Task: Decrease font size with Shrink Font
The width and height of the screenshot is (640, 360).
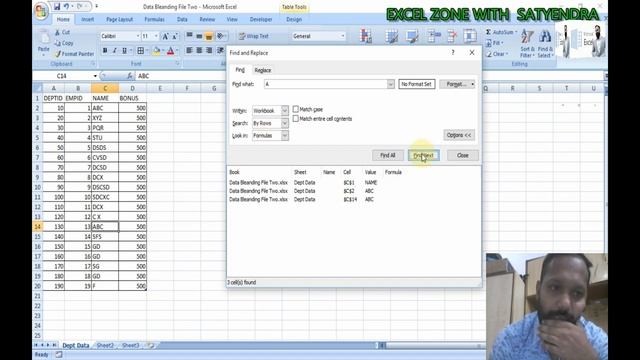Action: point(175,36)
